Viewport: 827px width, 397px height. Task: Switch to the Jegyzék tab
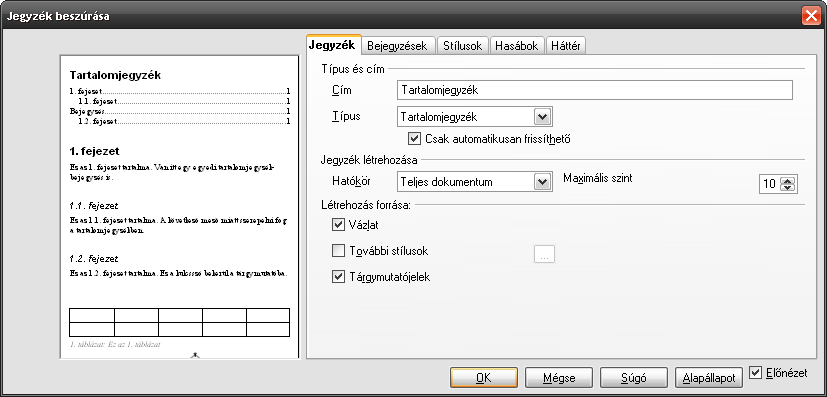pos(333,45)
